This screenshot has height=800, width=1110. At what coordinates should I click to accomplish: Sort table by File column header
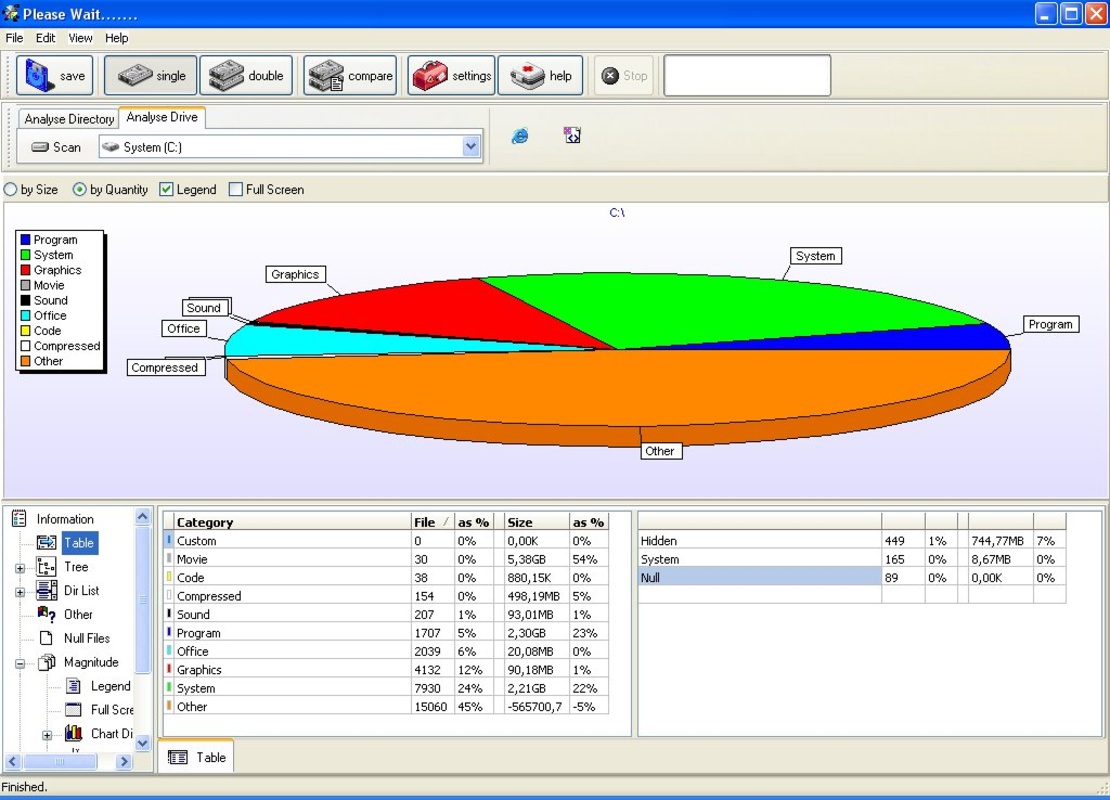[432, 522]
